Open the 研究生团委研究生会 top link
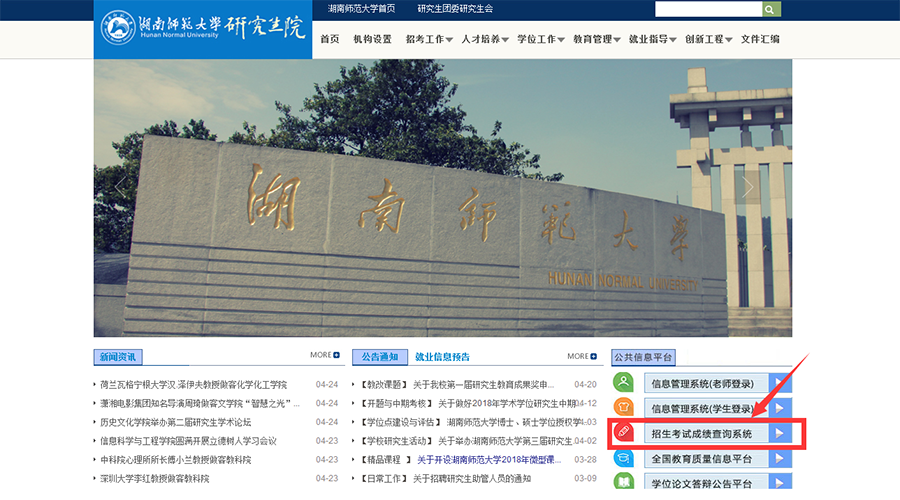The height and width of the screenshot is (500, 900). (x=455, y=9)
